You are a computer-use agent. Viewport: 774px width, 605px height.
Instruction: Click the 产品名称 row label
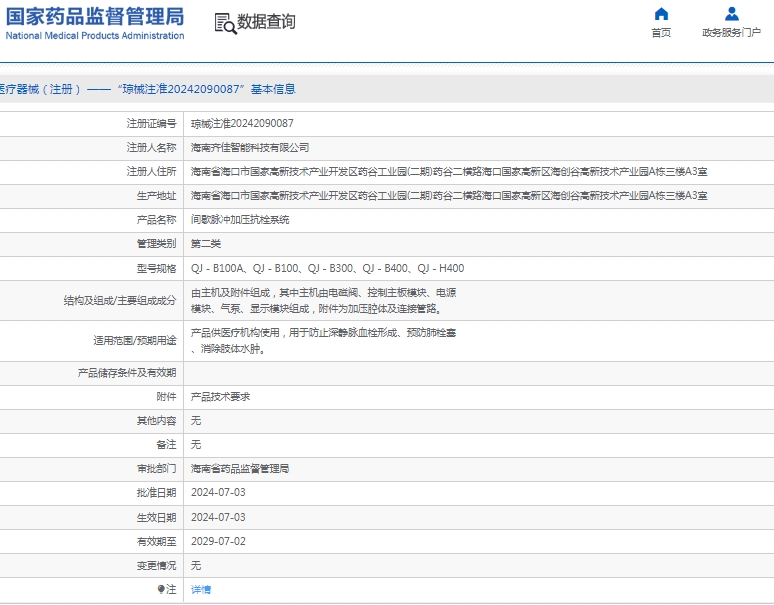(x=156, y=220)
